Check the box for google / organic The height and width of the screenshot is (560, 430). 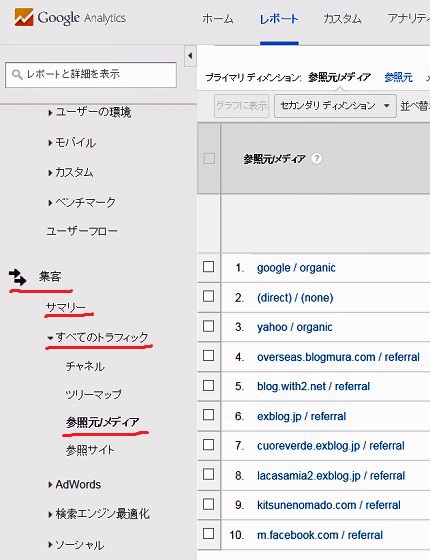(x=209, y=267)
